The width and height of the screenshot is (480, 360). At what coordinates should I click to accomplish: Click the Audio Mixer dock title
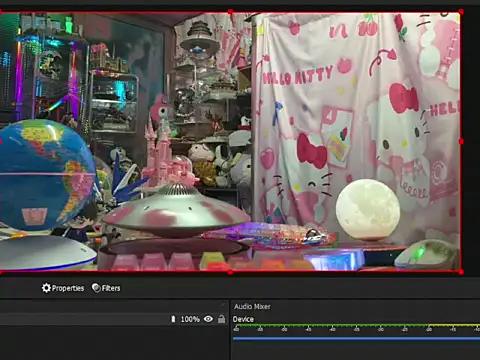(x=252, y=306)
